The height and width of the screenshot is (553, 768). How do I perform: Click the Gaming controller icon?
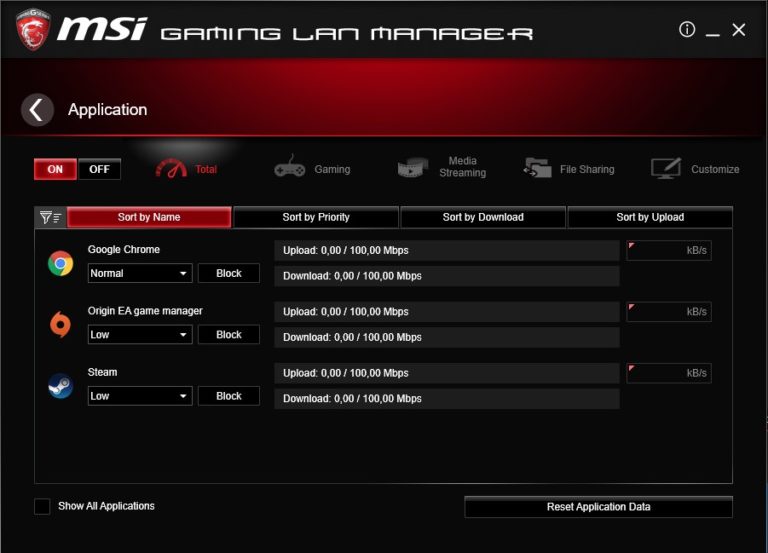[x=289, y=168]
